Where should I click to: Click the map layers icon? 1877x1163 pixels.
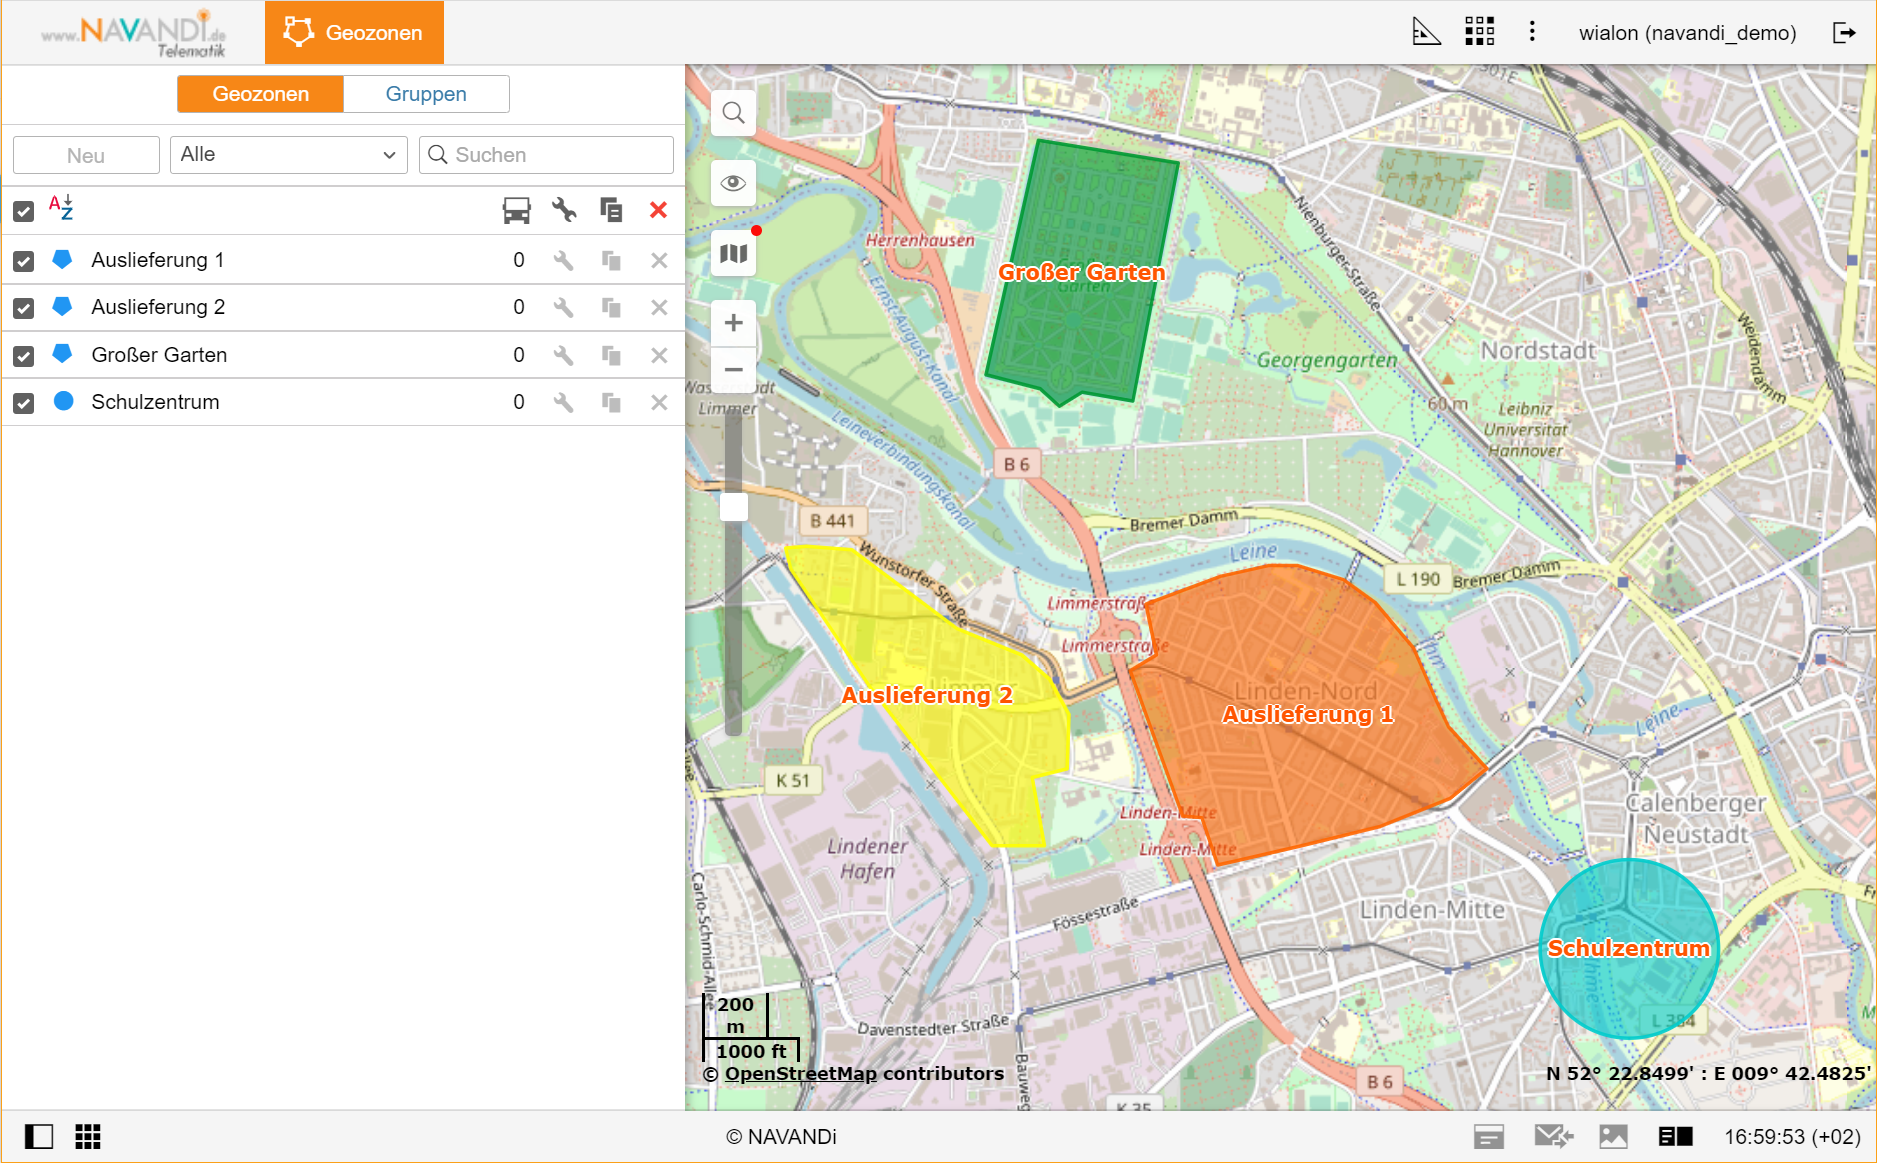733,254
